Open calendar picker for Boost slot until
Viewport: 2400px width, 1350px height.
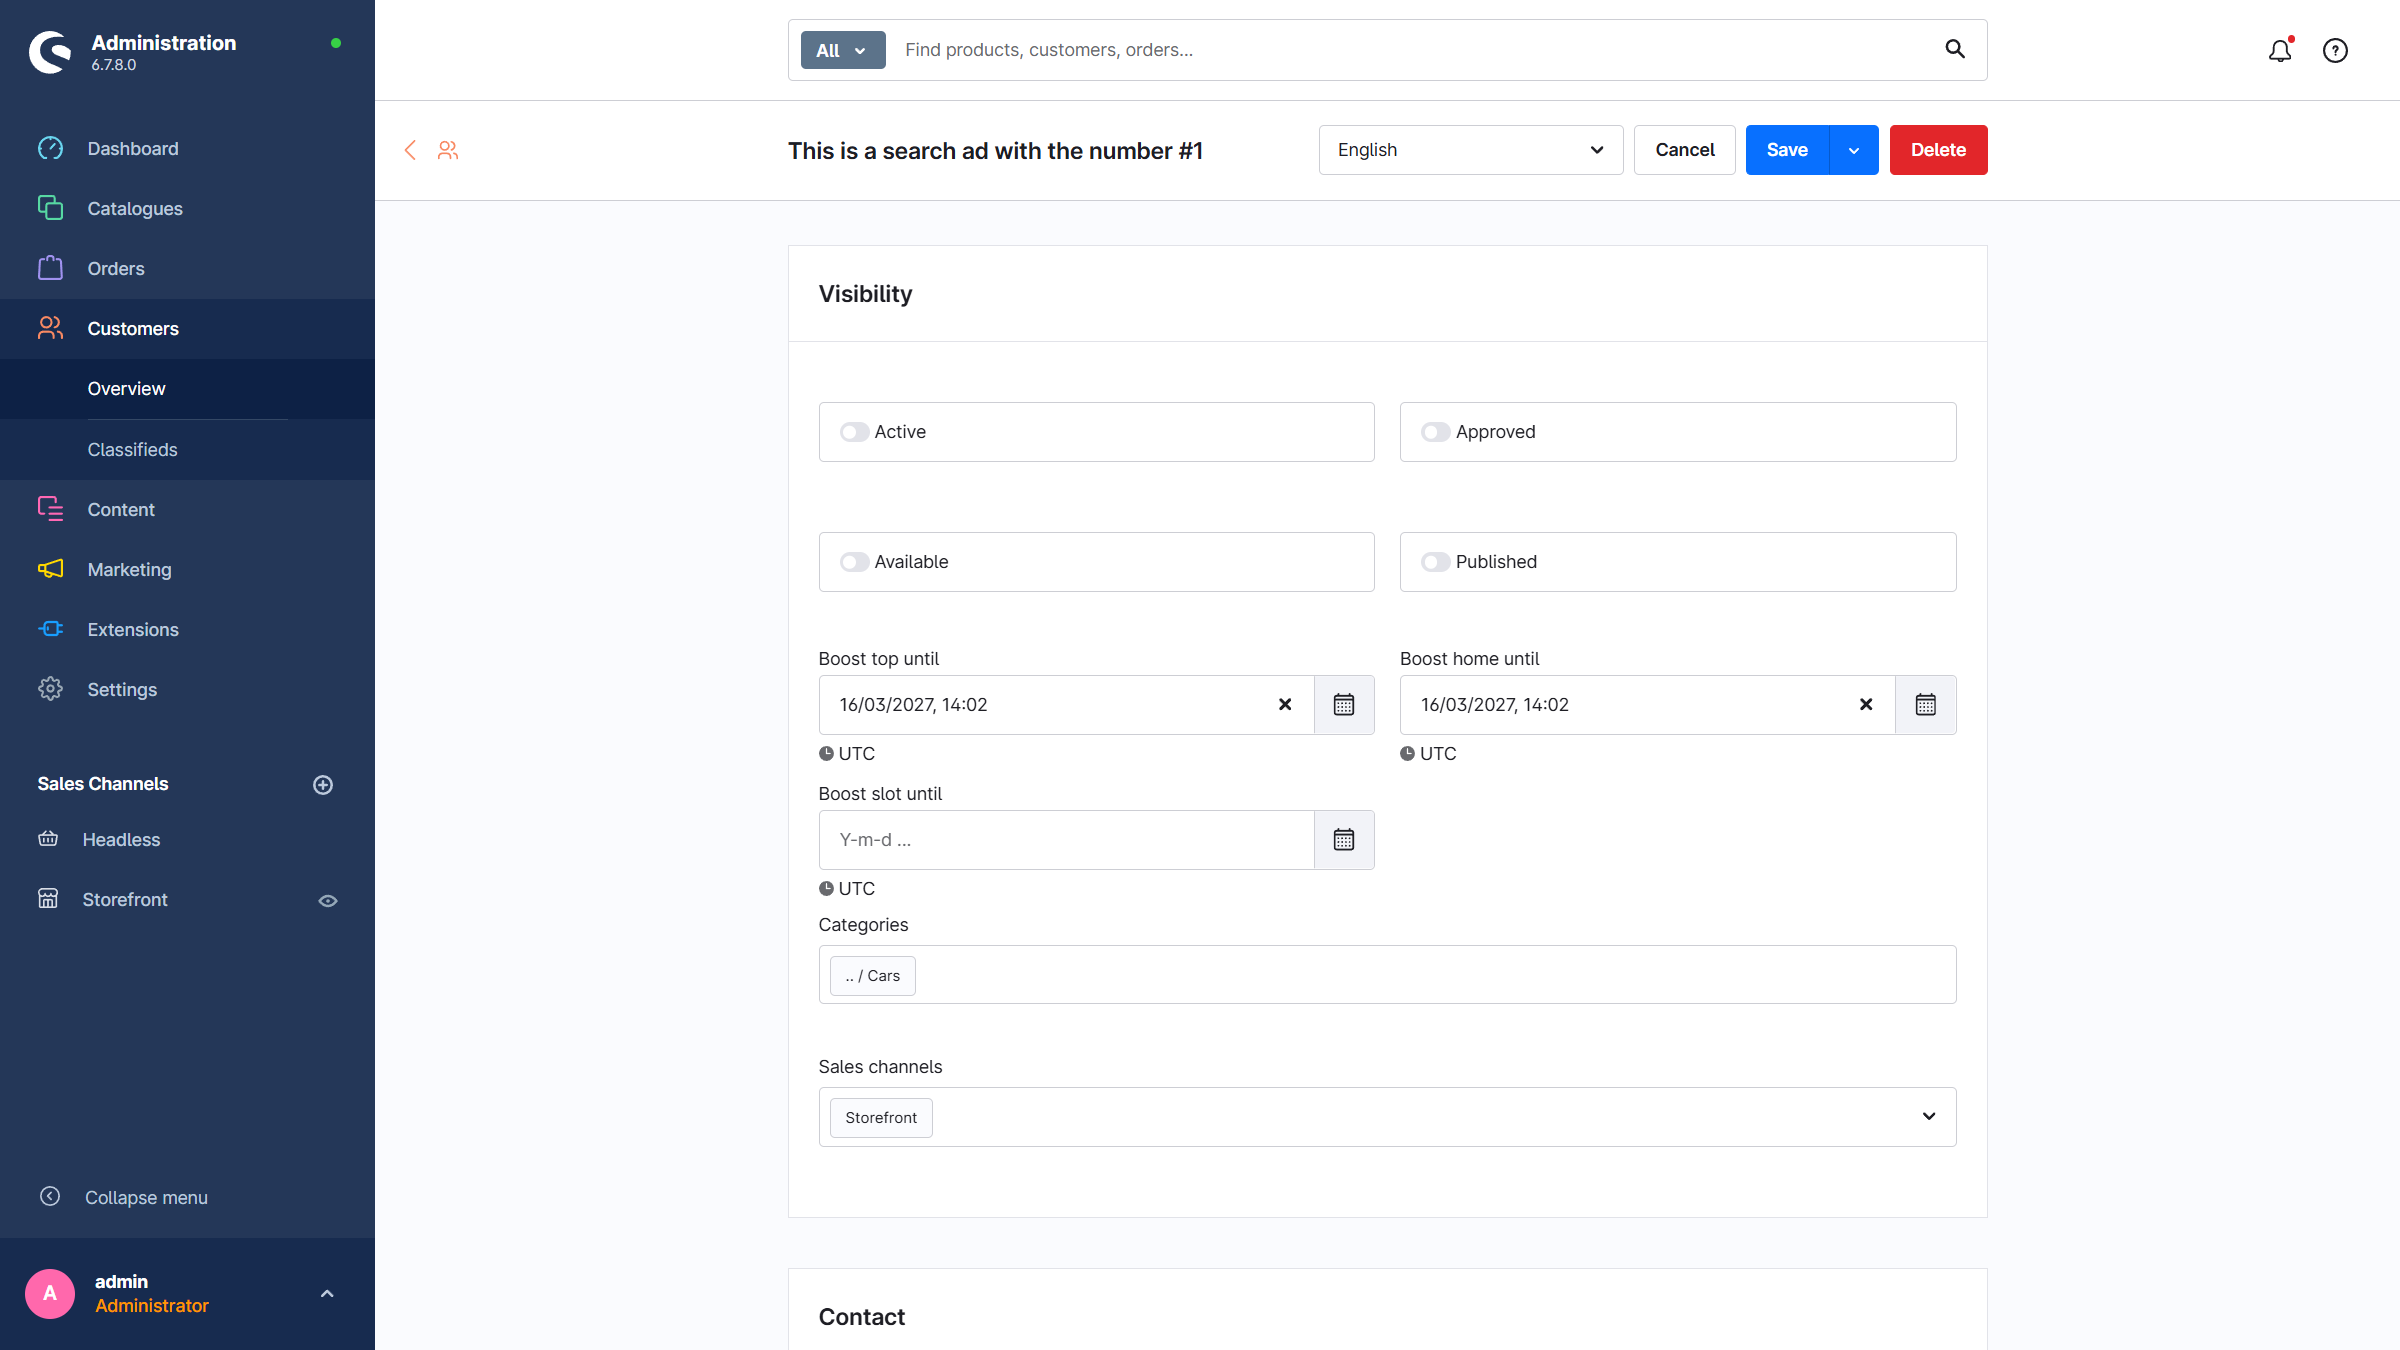tap(1343, 840)
